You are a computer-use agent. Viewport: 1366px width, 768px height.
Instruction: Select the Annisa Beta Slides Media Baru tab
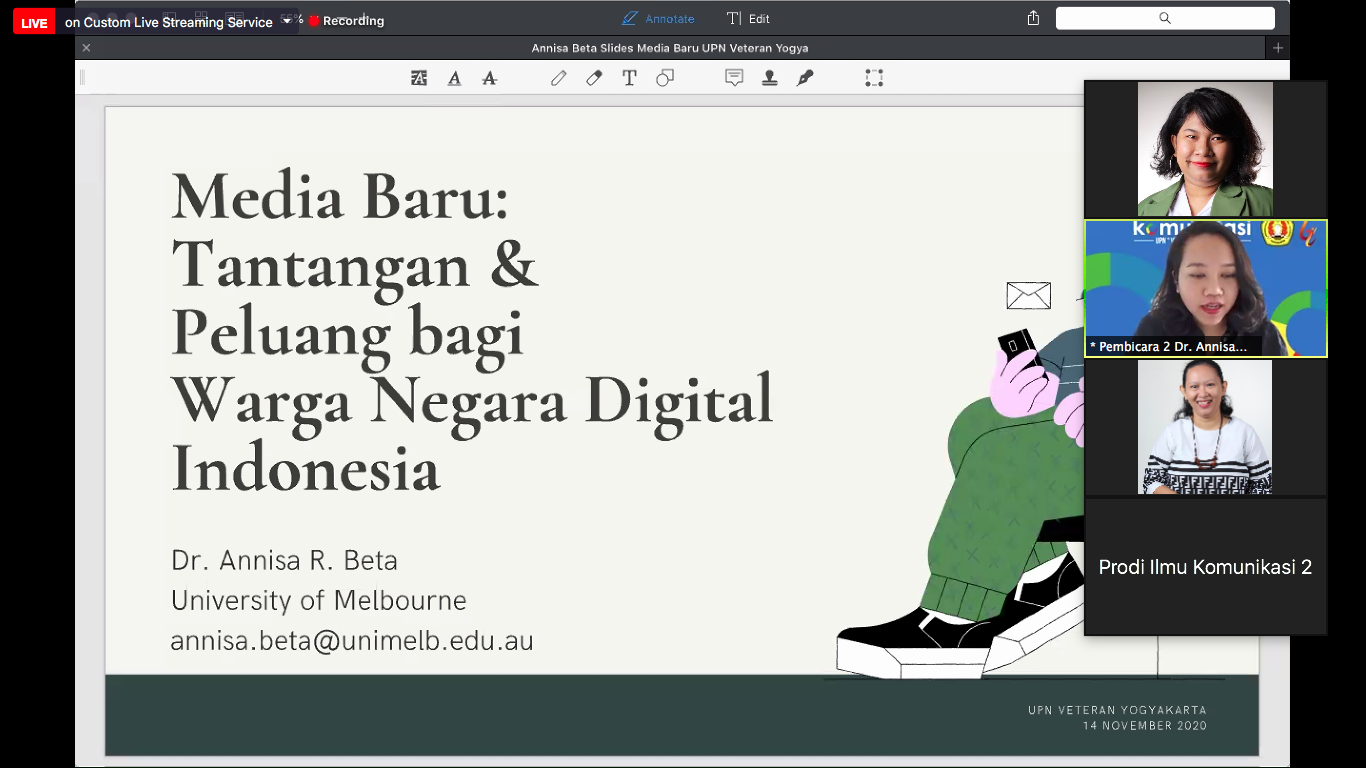[x=670, y=47]
